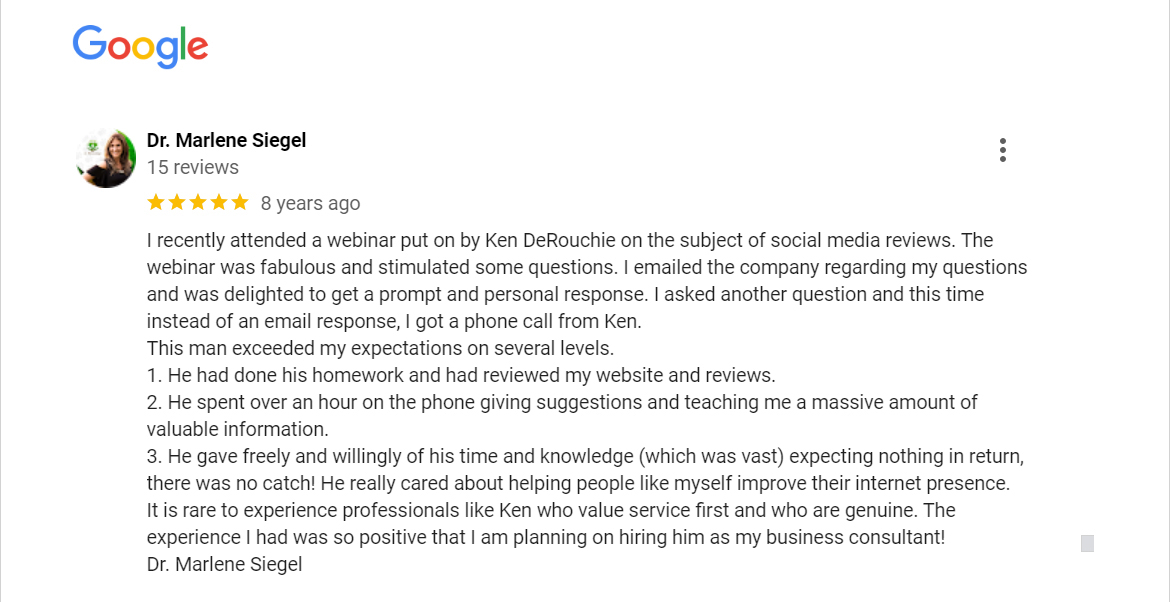
Task: Select the reviewer name Dr. Marlene Siegel
Action: (x=226, y=140)
